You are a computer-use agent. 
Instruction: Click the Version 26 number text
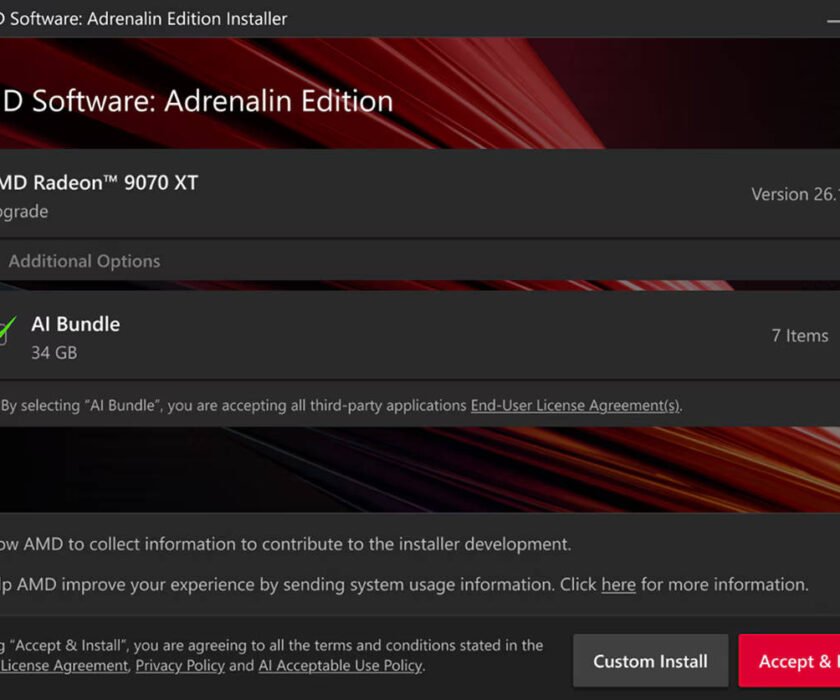click(794, 194)
